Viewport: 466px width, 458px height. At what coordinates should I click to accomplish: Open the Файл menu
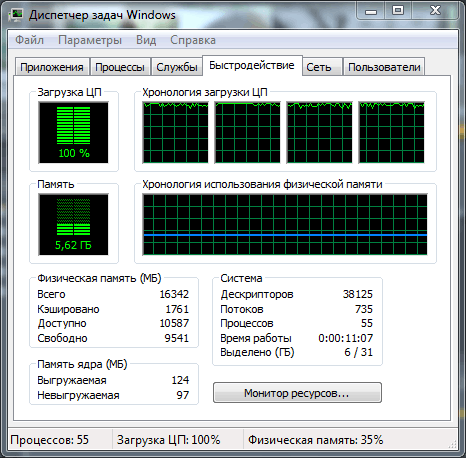pyautogui.click(x=29, y=40)
